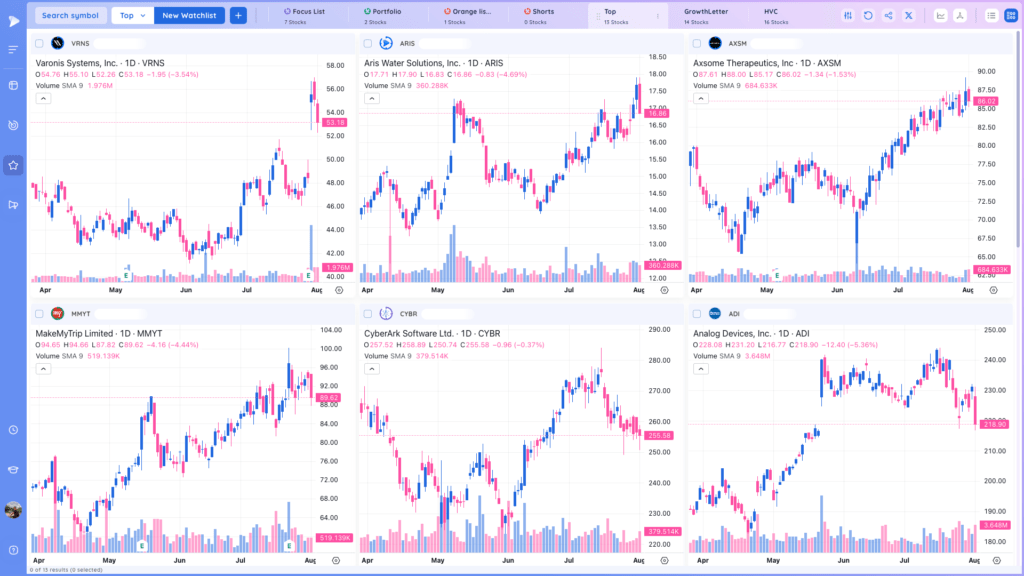
Task: Collapse the VRNS chart legend chevron
Action: (43, 99)
